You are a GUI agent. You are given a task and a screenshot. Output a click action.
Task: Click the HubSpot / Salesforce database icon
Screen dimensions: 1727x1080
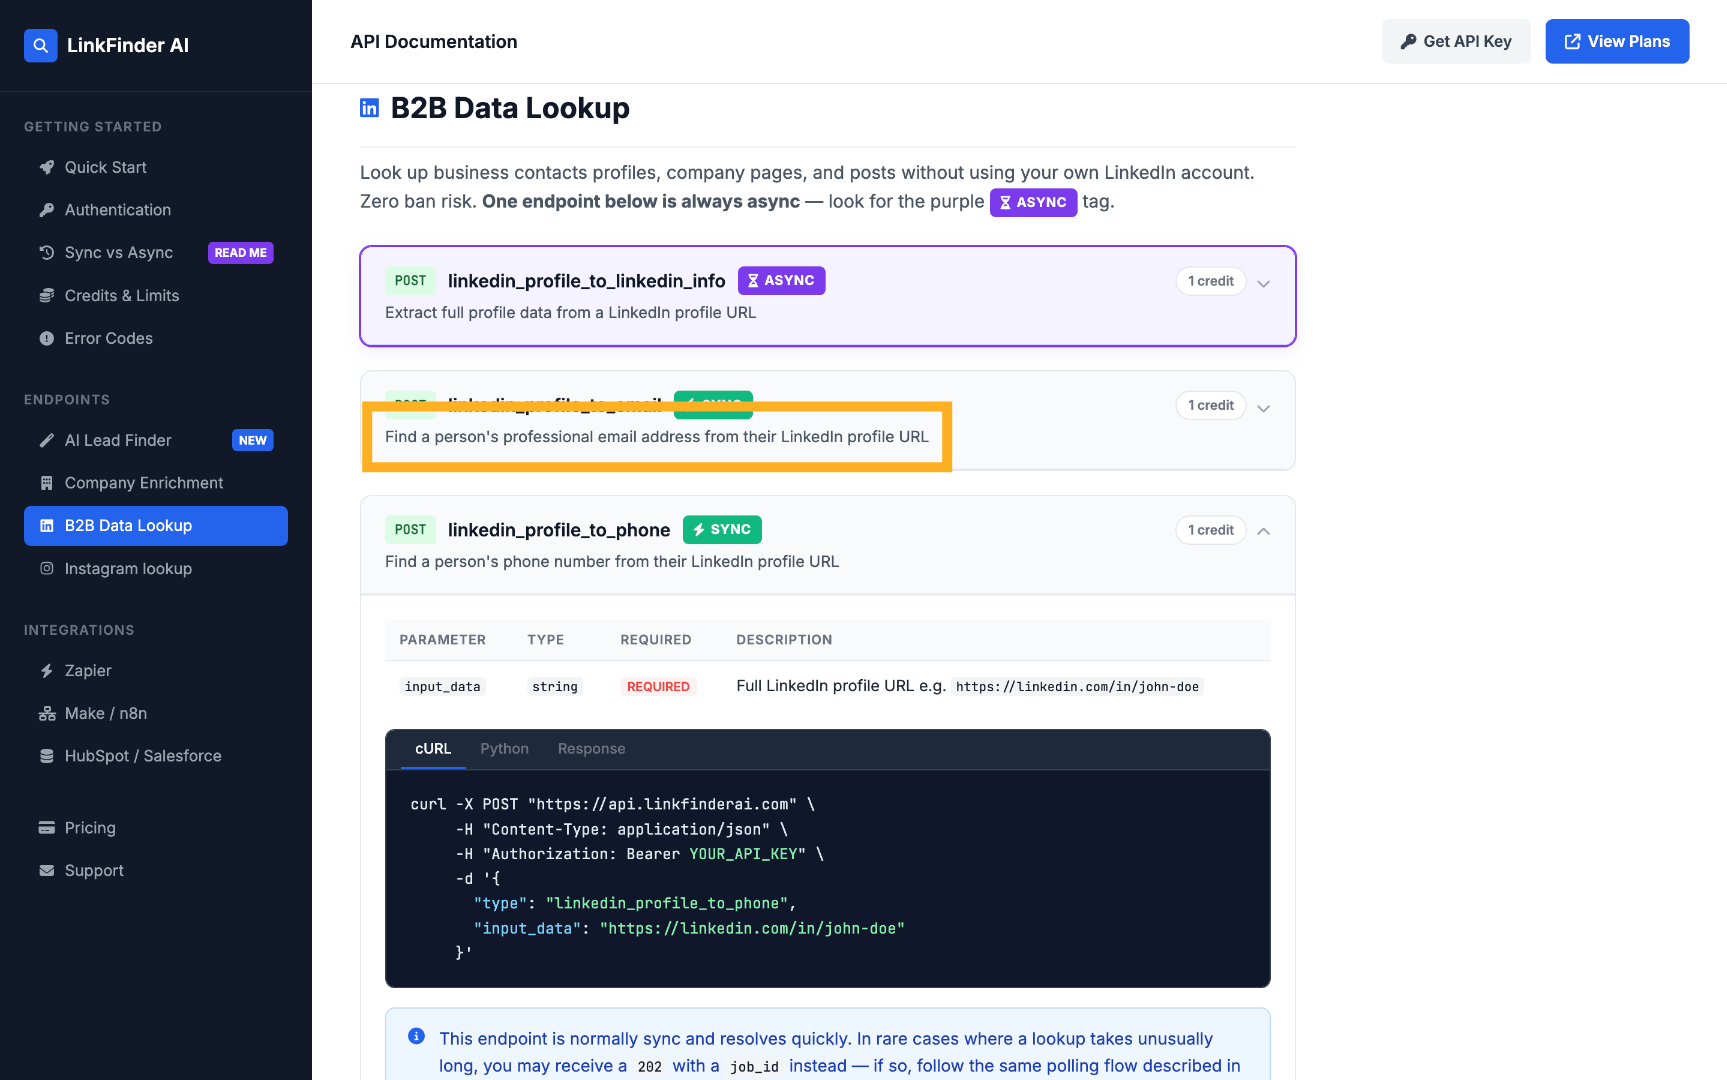47,756
